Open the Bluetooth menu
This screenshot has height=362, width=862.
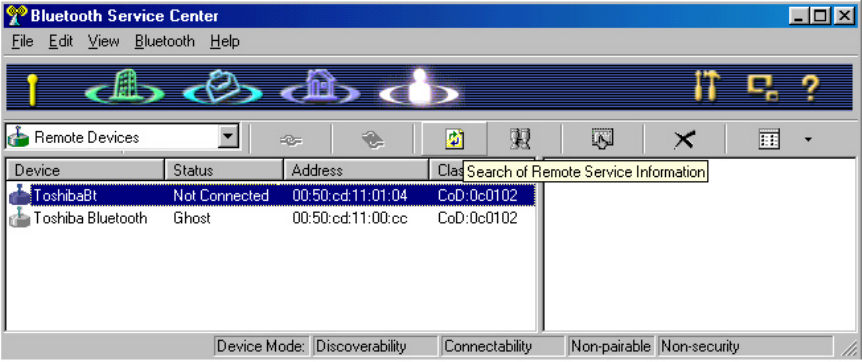point(164,41)
